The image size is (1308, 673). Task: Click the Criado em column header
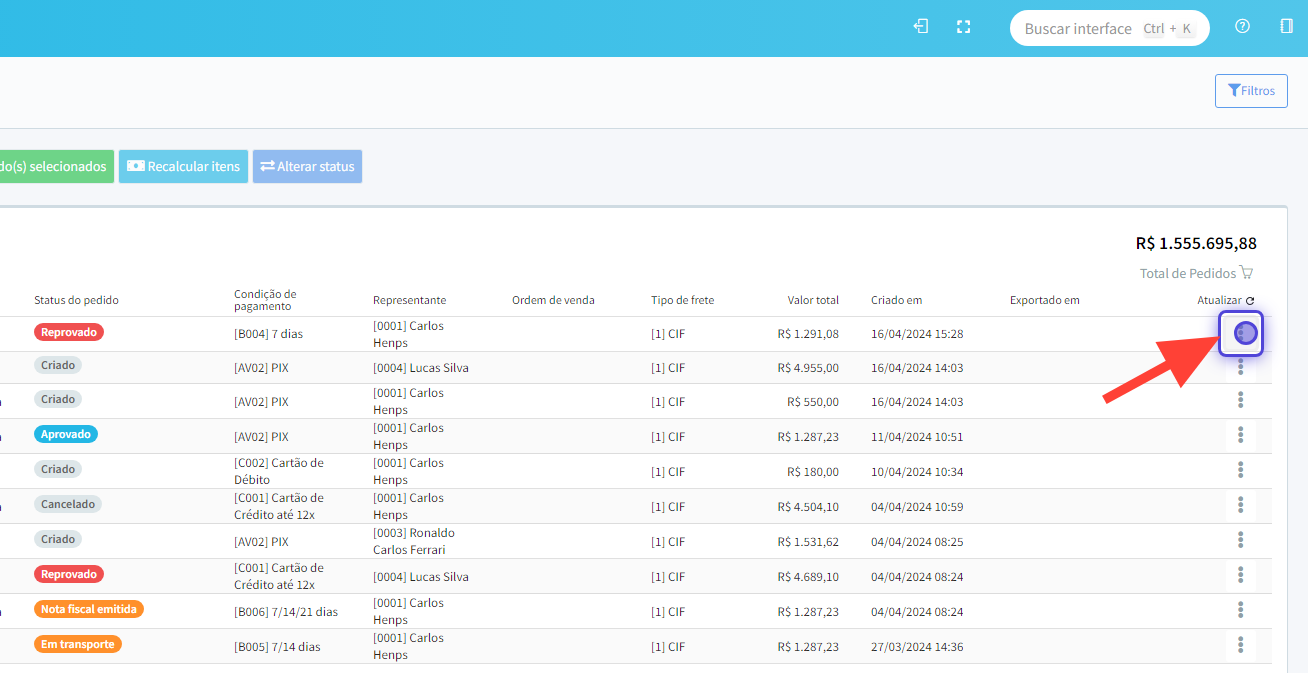pyautogui.click(x=896, y=300)
